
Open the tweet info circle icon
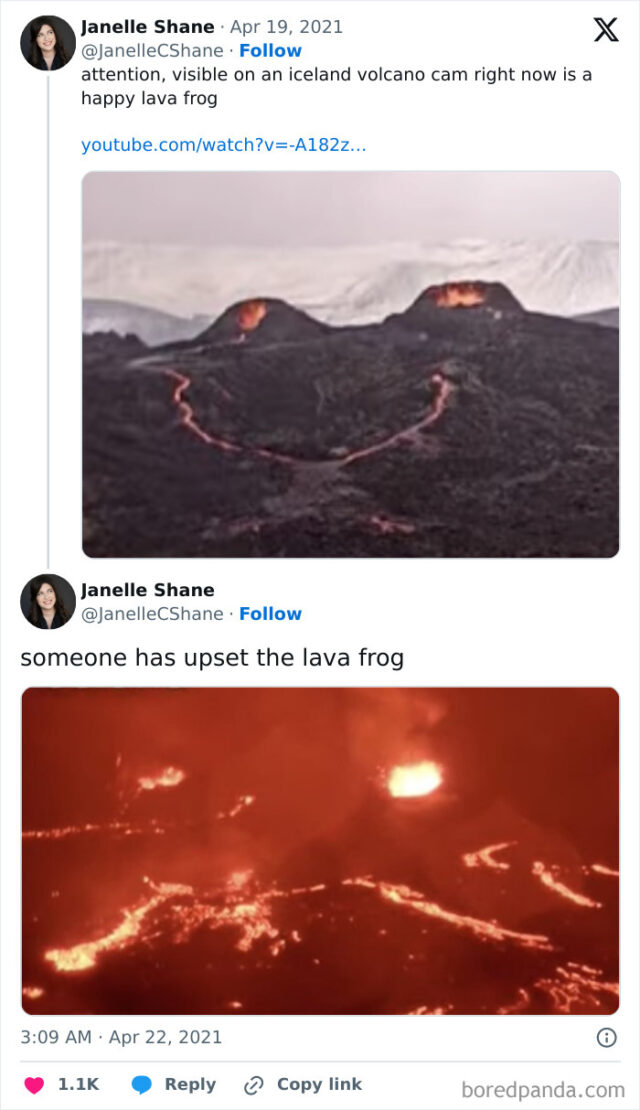pos(607,1037)
